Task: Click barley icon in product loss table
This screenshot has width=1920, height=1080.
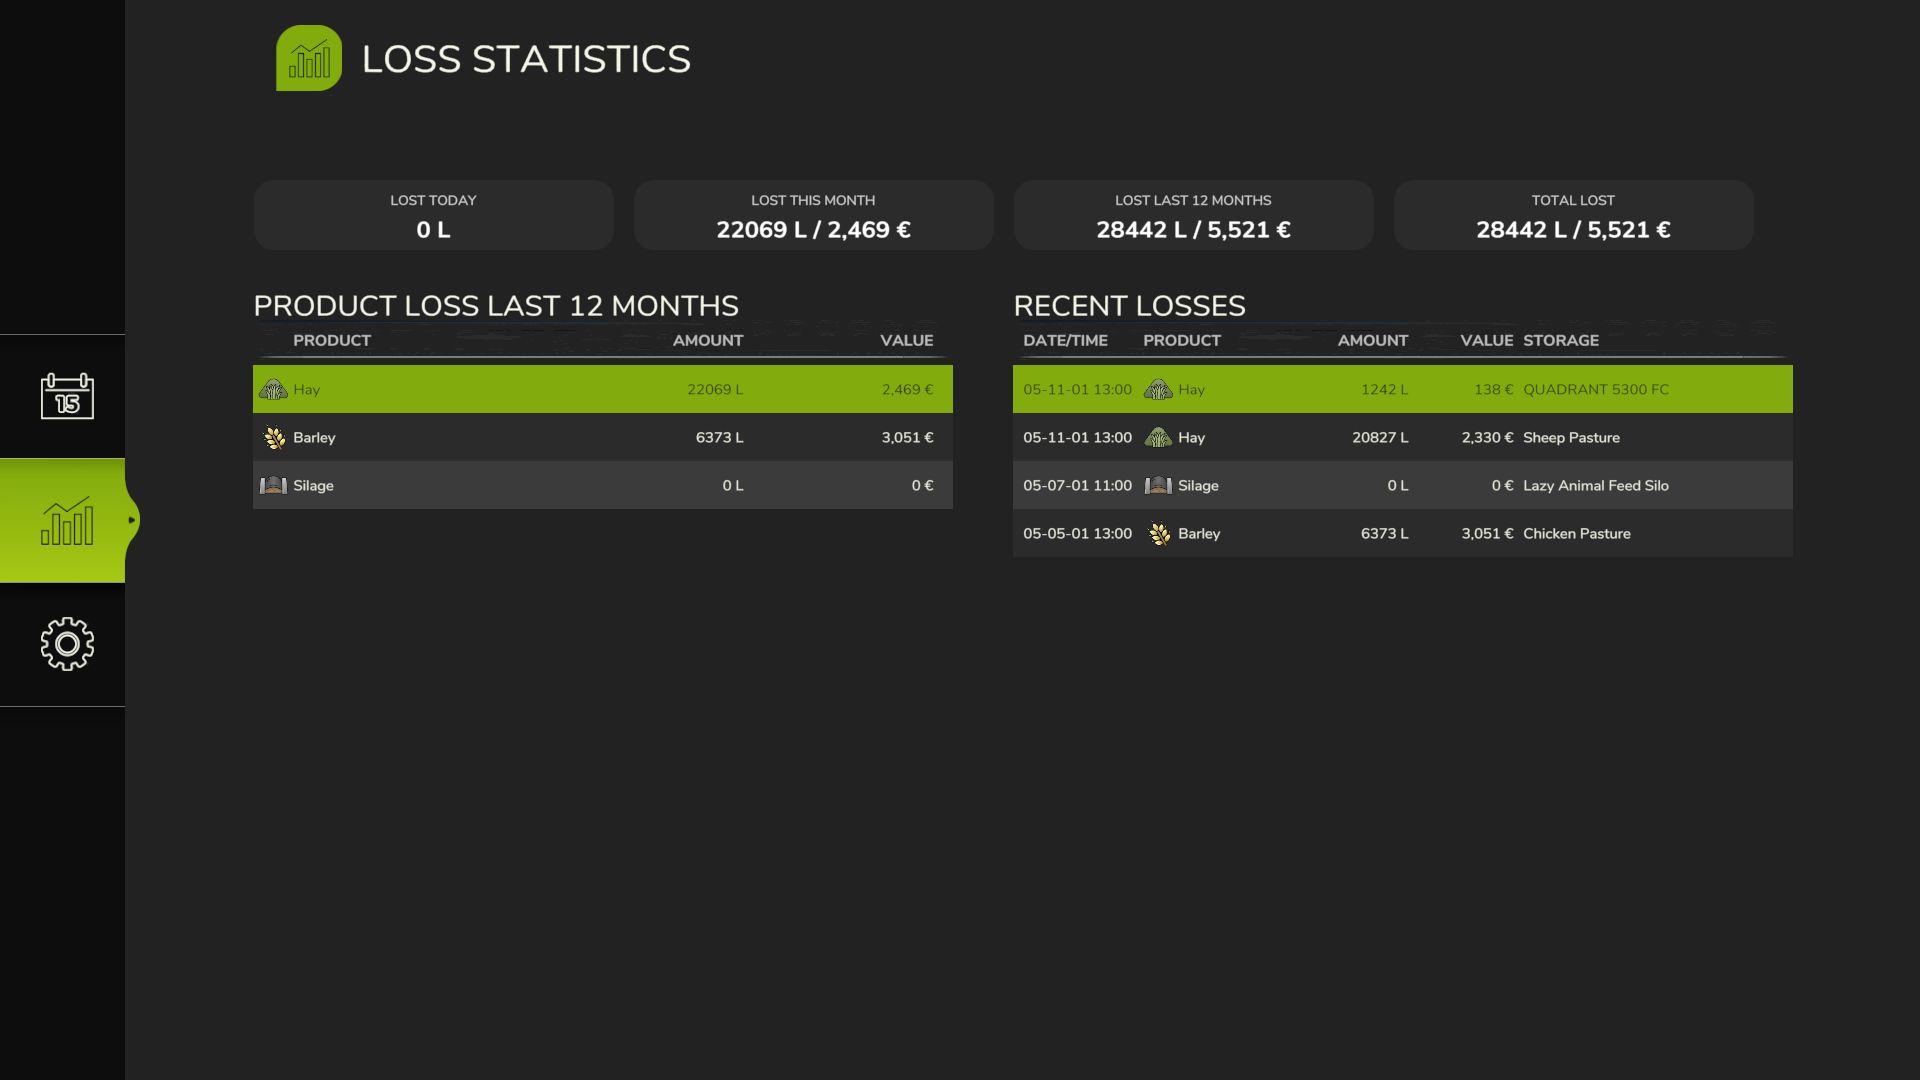Action: 274,438
